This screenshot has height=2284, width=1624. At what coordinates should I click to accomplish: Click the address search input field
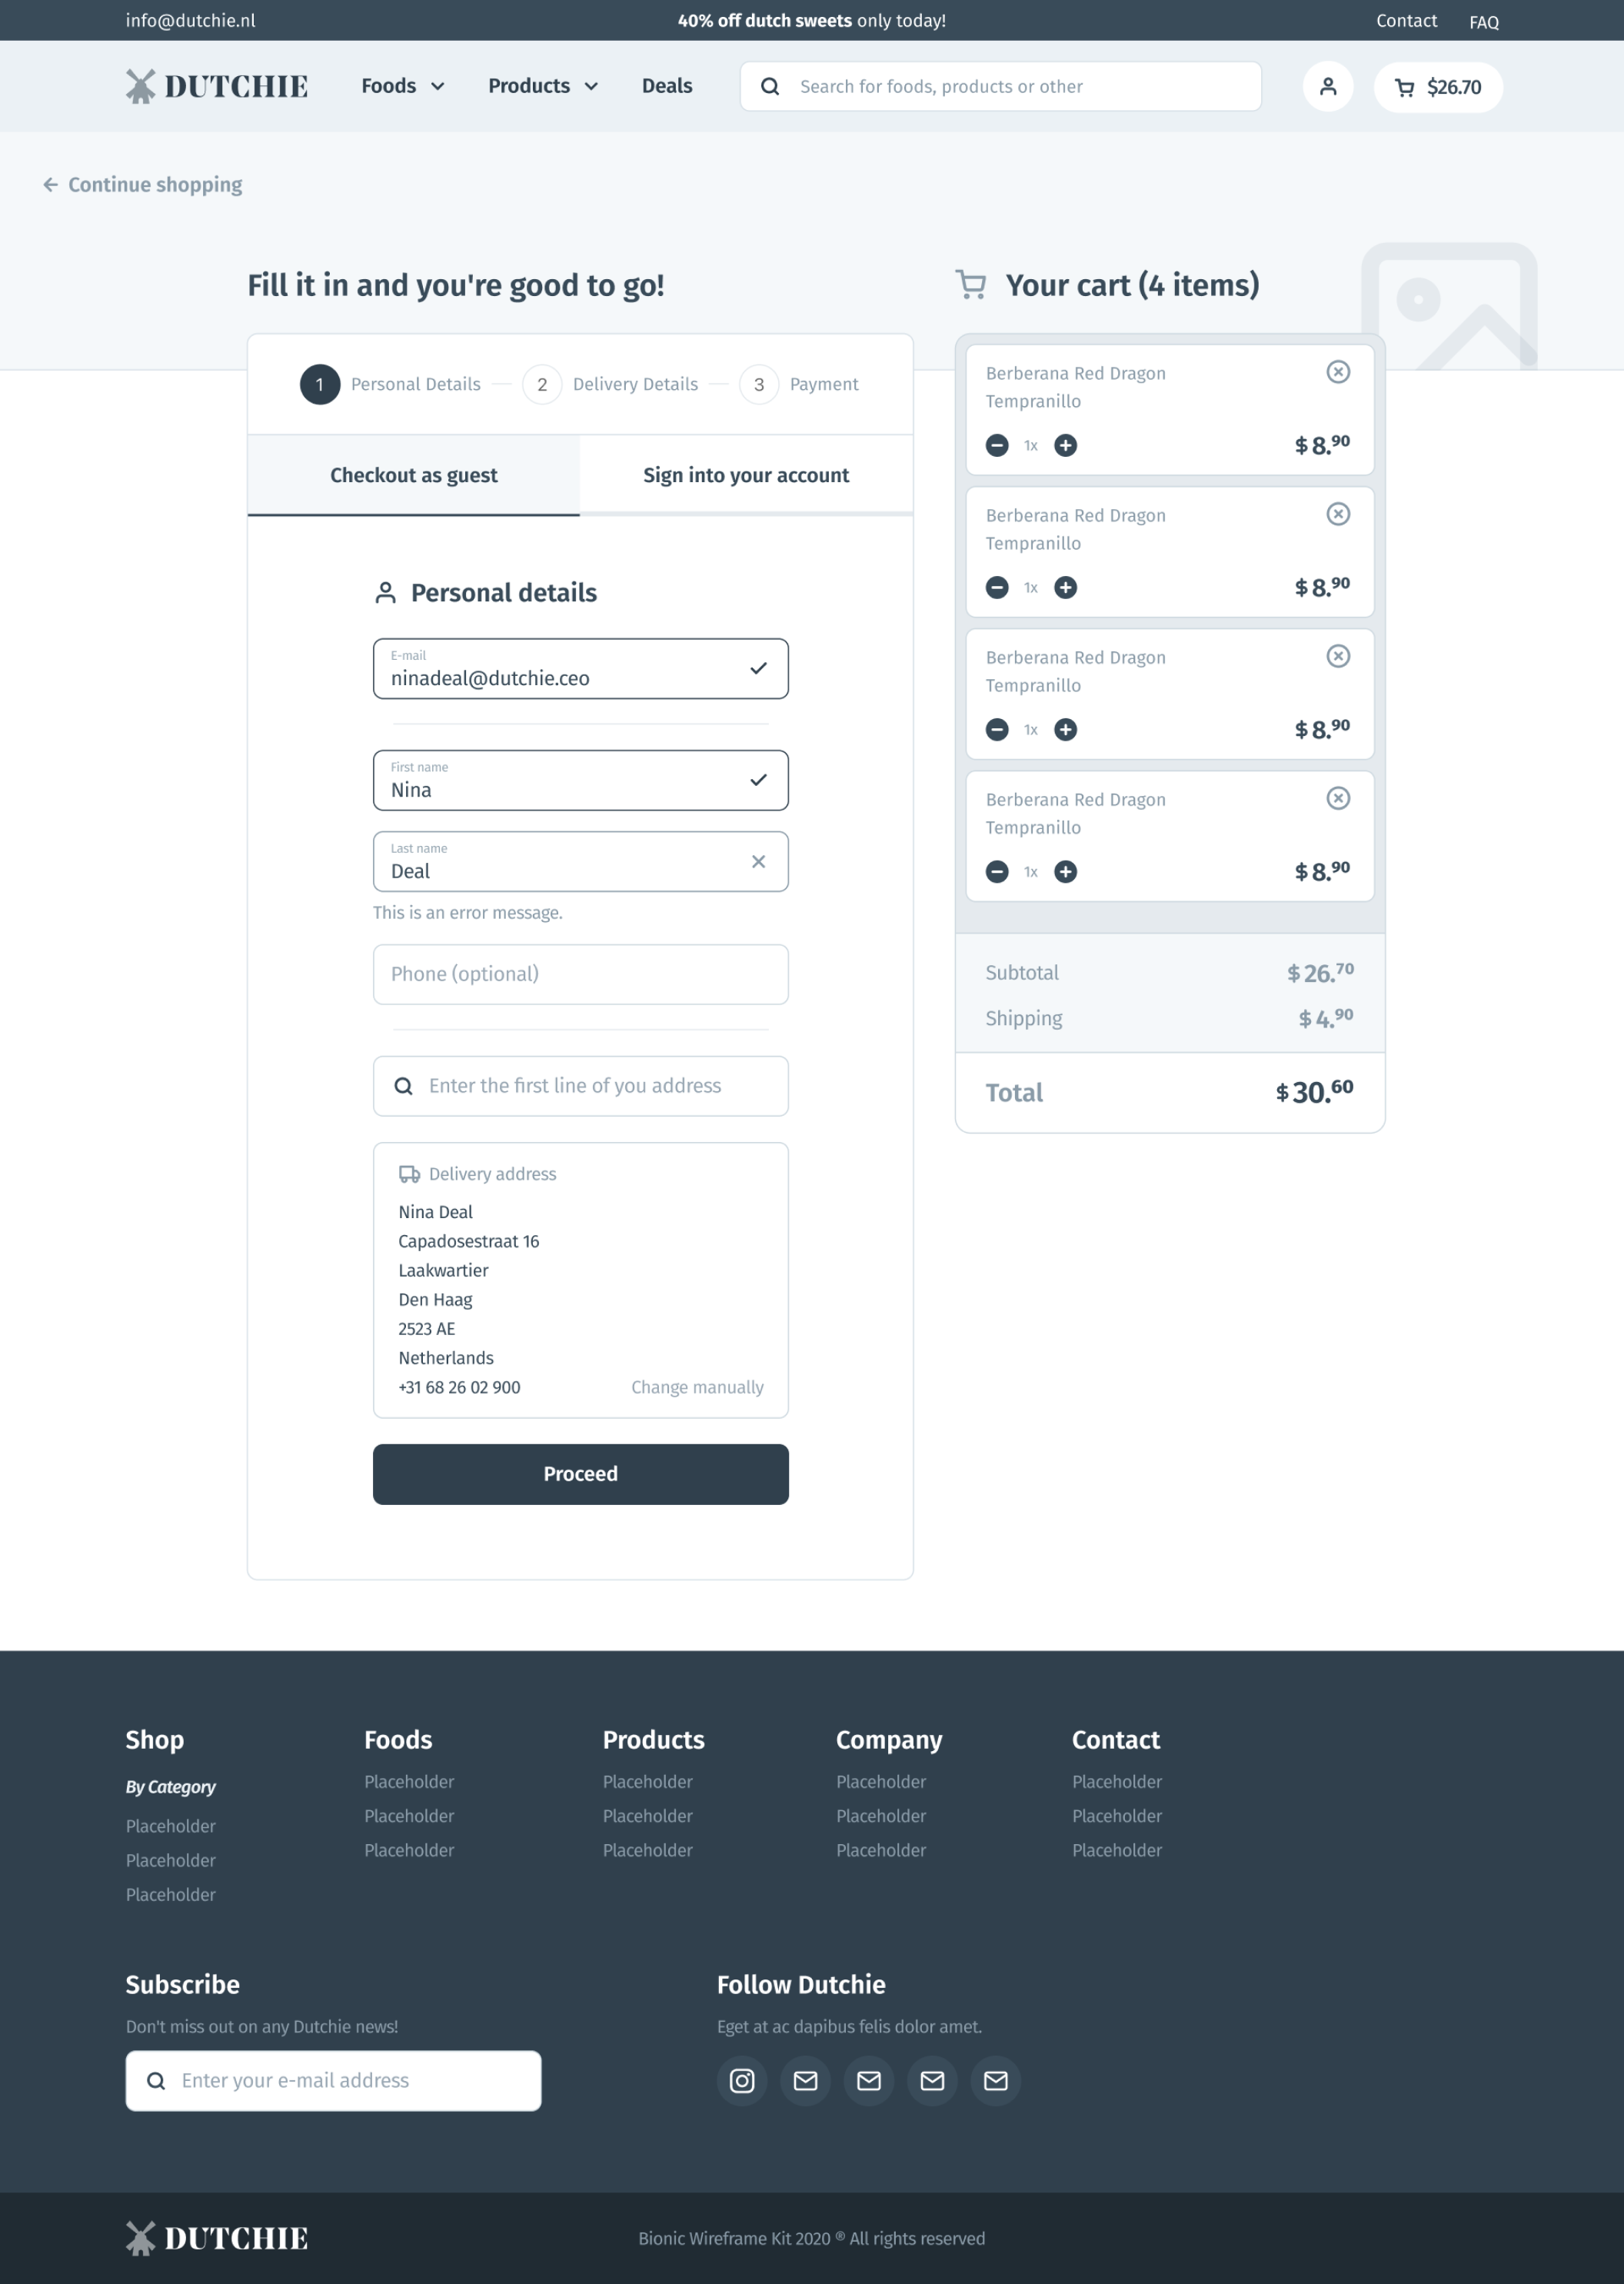[x=580, y=1084]
